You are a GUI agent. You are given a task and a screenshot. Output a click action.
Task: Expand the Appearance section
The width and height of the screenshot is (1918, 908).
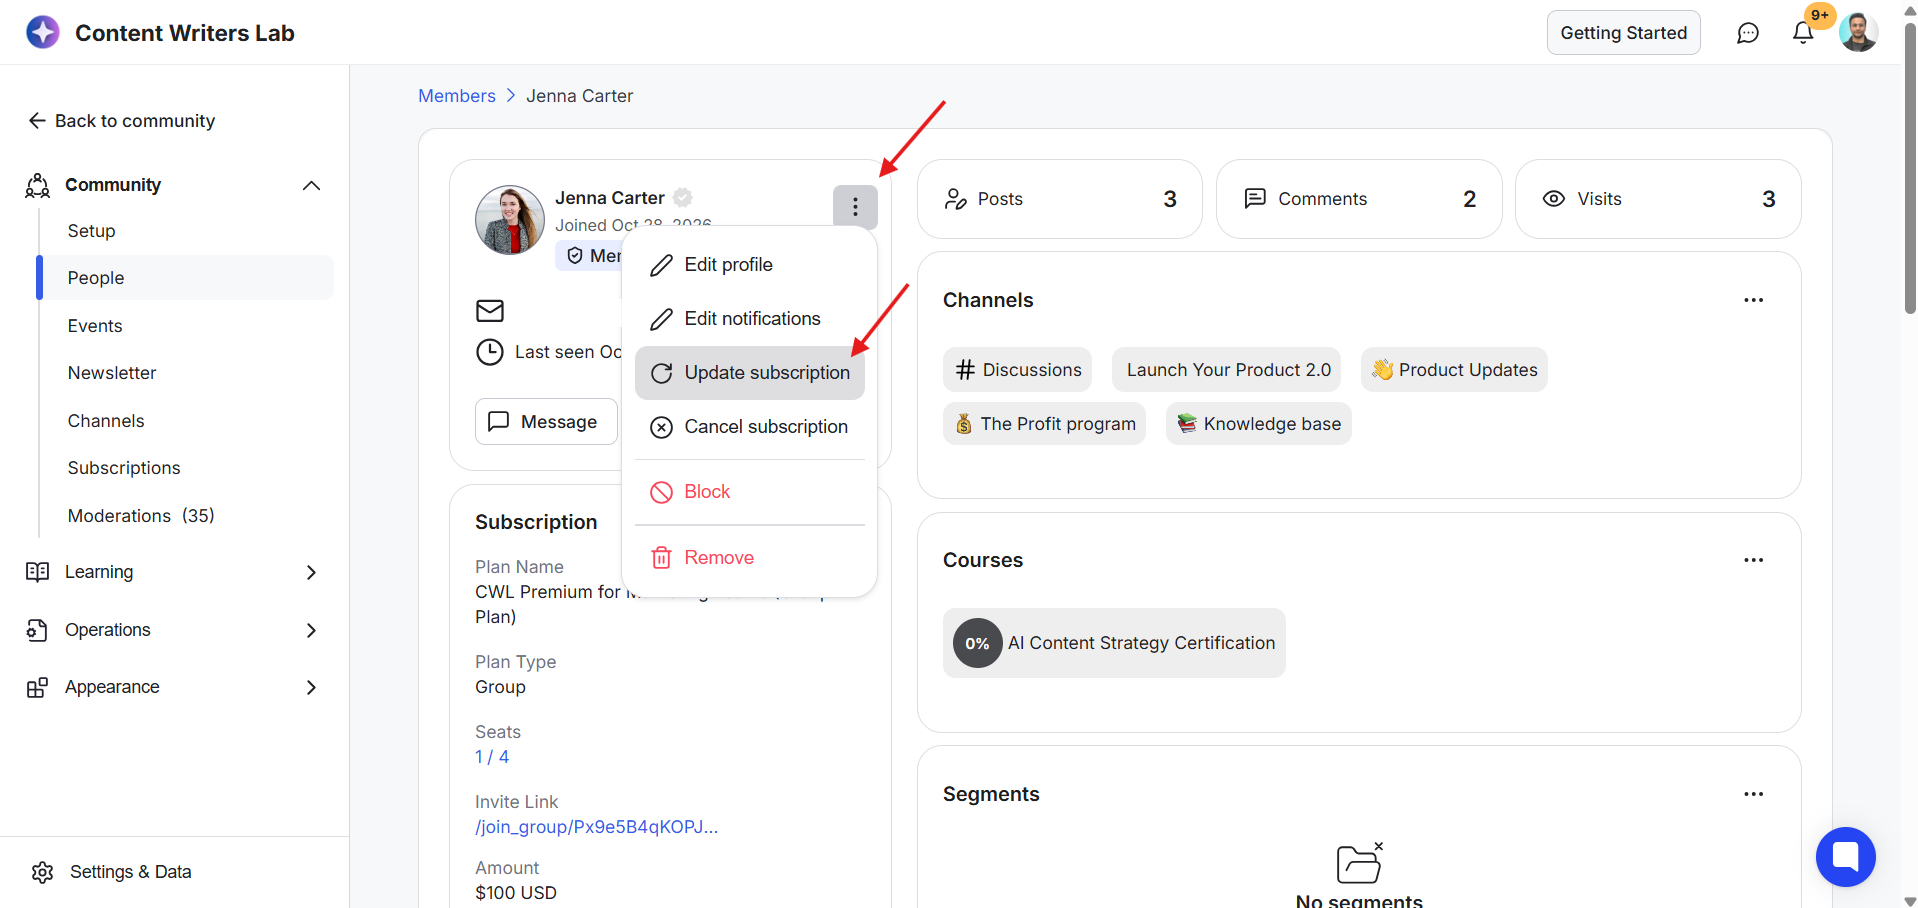point(311,687)
